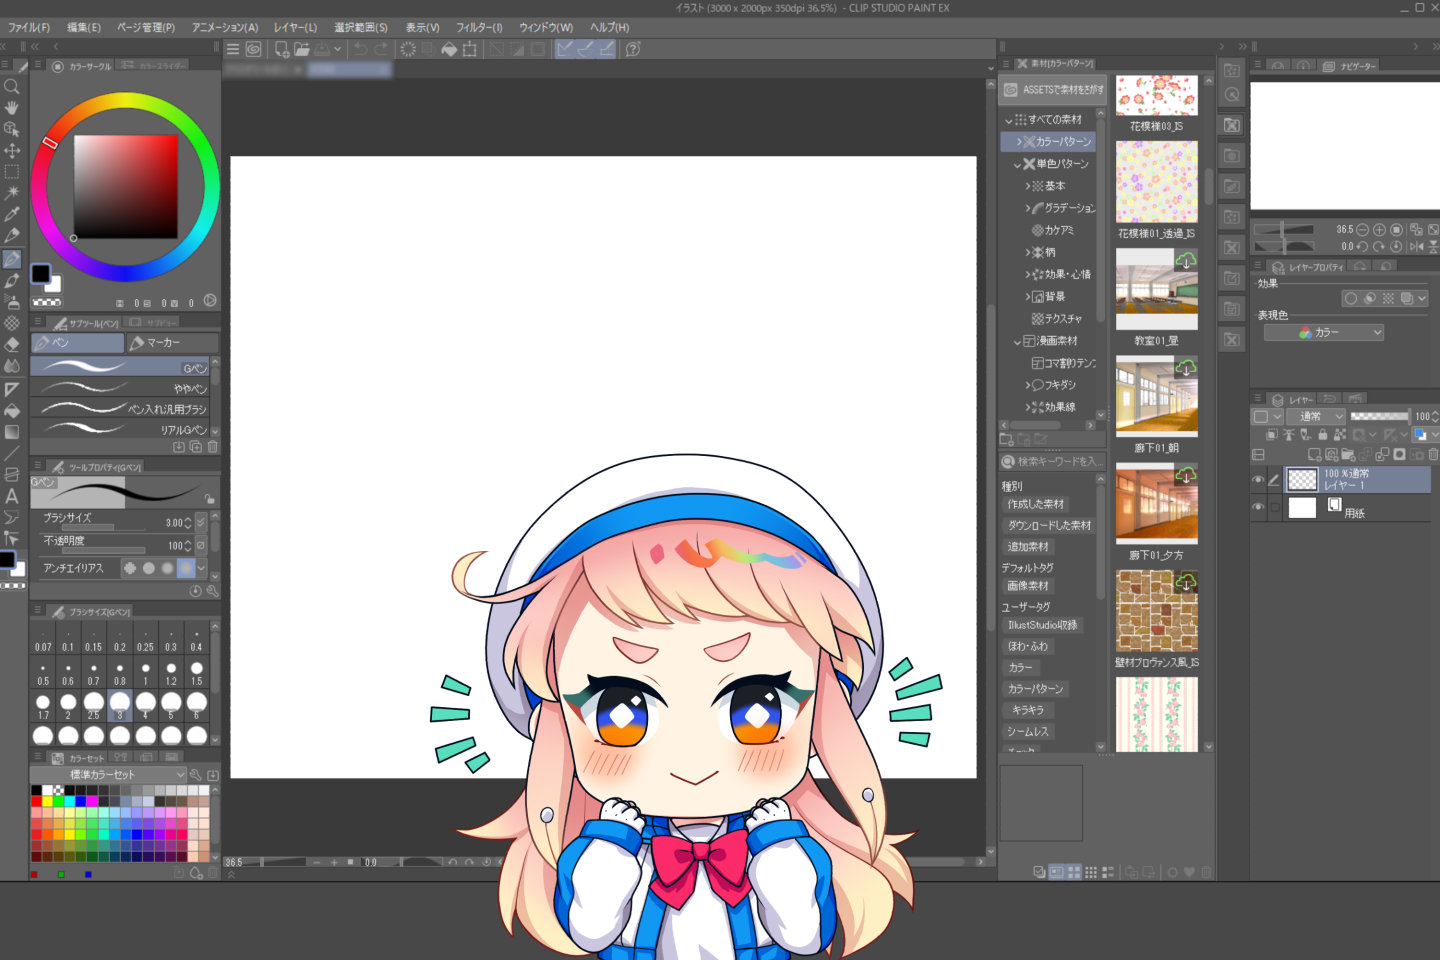
Task: Delete the current layer via trash icon
Action: (x=1433, y=455)
